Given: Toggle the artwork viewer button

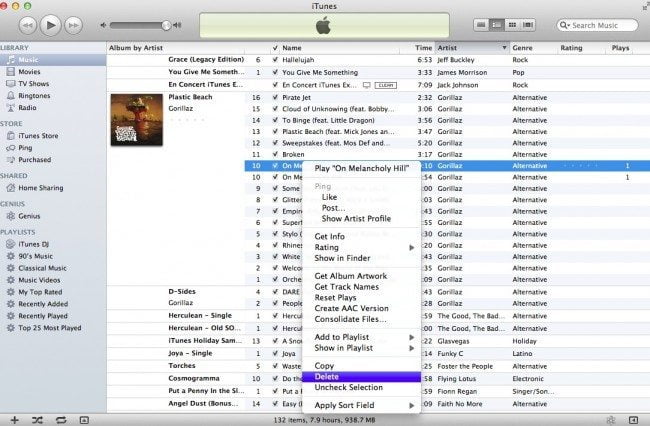Looking at the screenshot, I should (84, 420).
